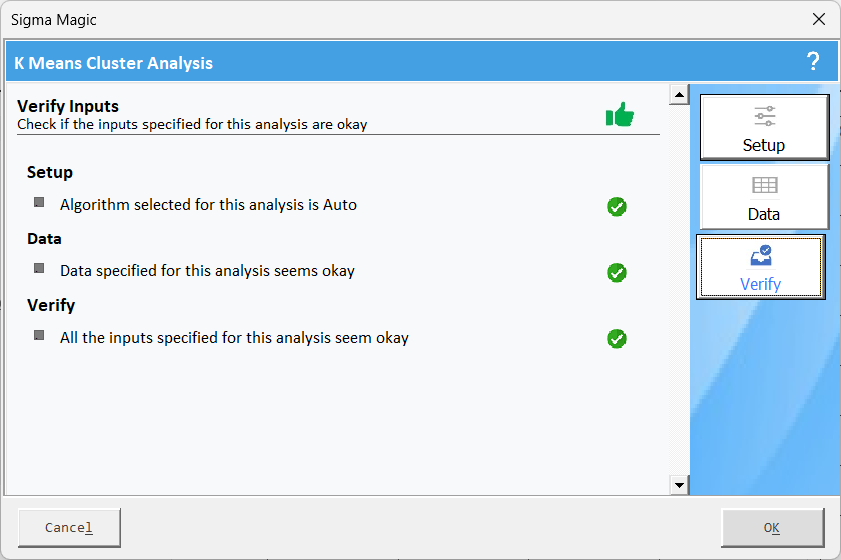Click the scroll down arrow
Screen dimensions: 841x560
point(680,485)
